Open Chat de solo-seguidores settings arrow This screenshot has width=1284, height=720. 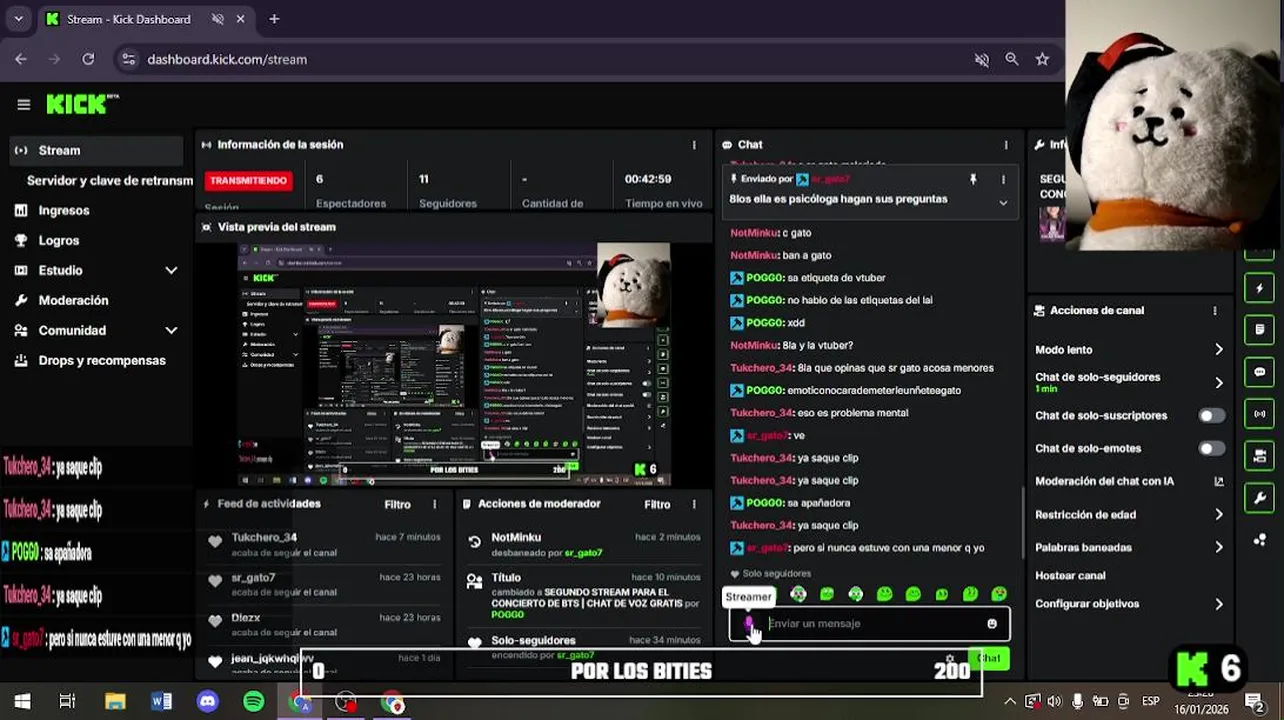point(1218,382)
